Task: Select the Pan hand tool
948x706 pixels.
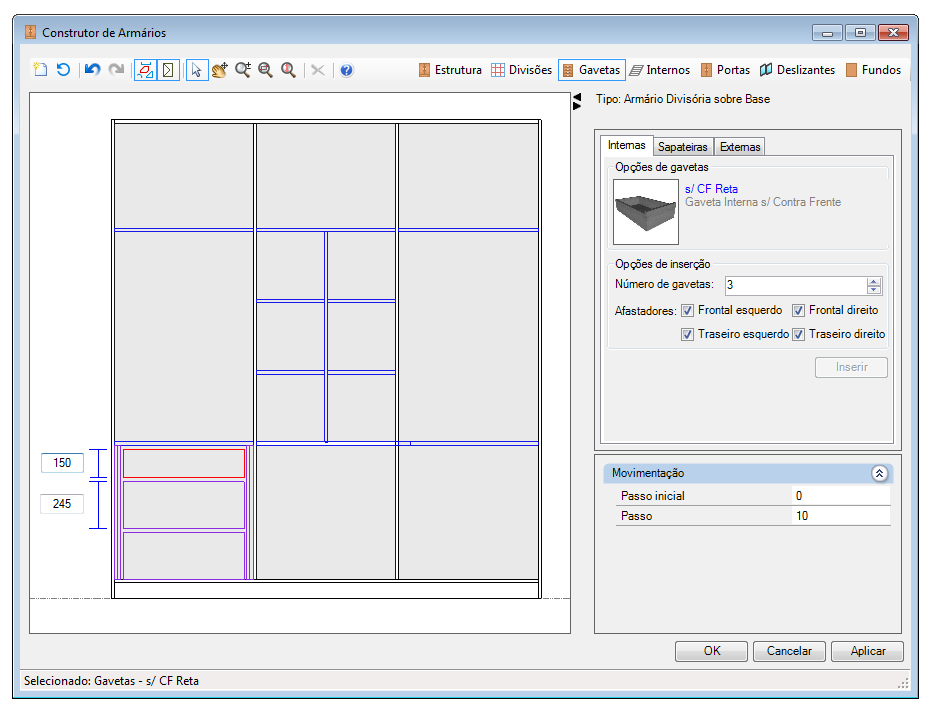Action: tap(219, 70)
